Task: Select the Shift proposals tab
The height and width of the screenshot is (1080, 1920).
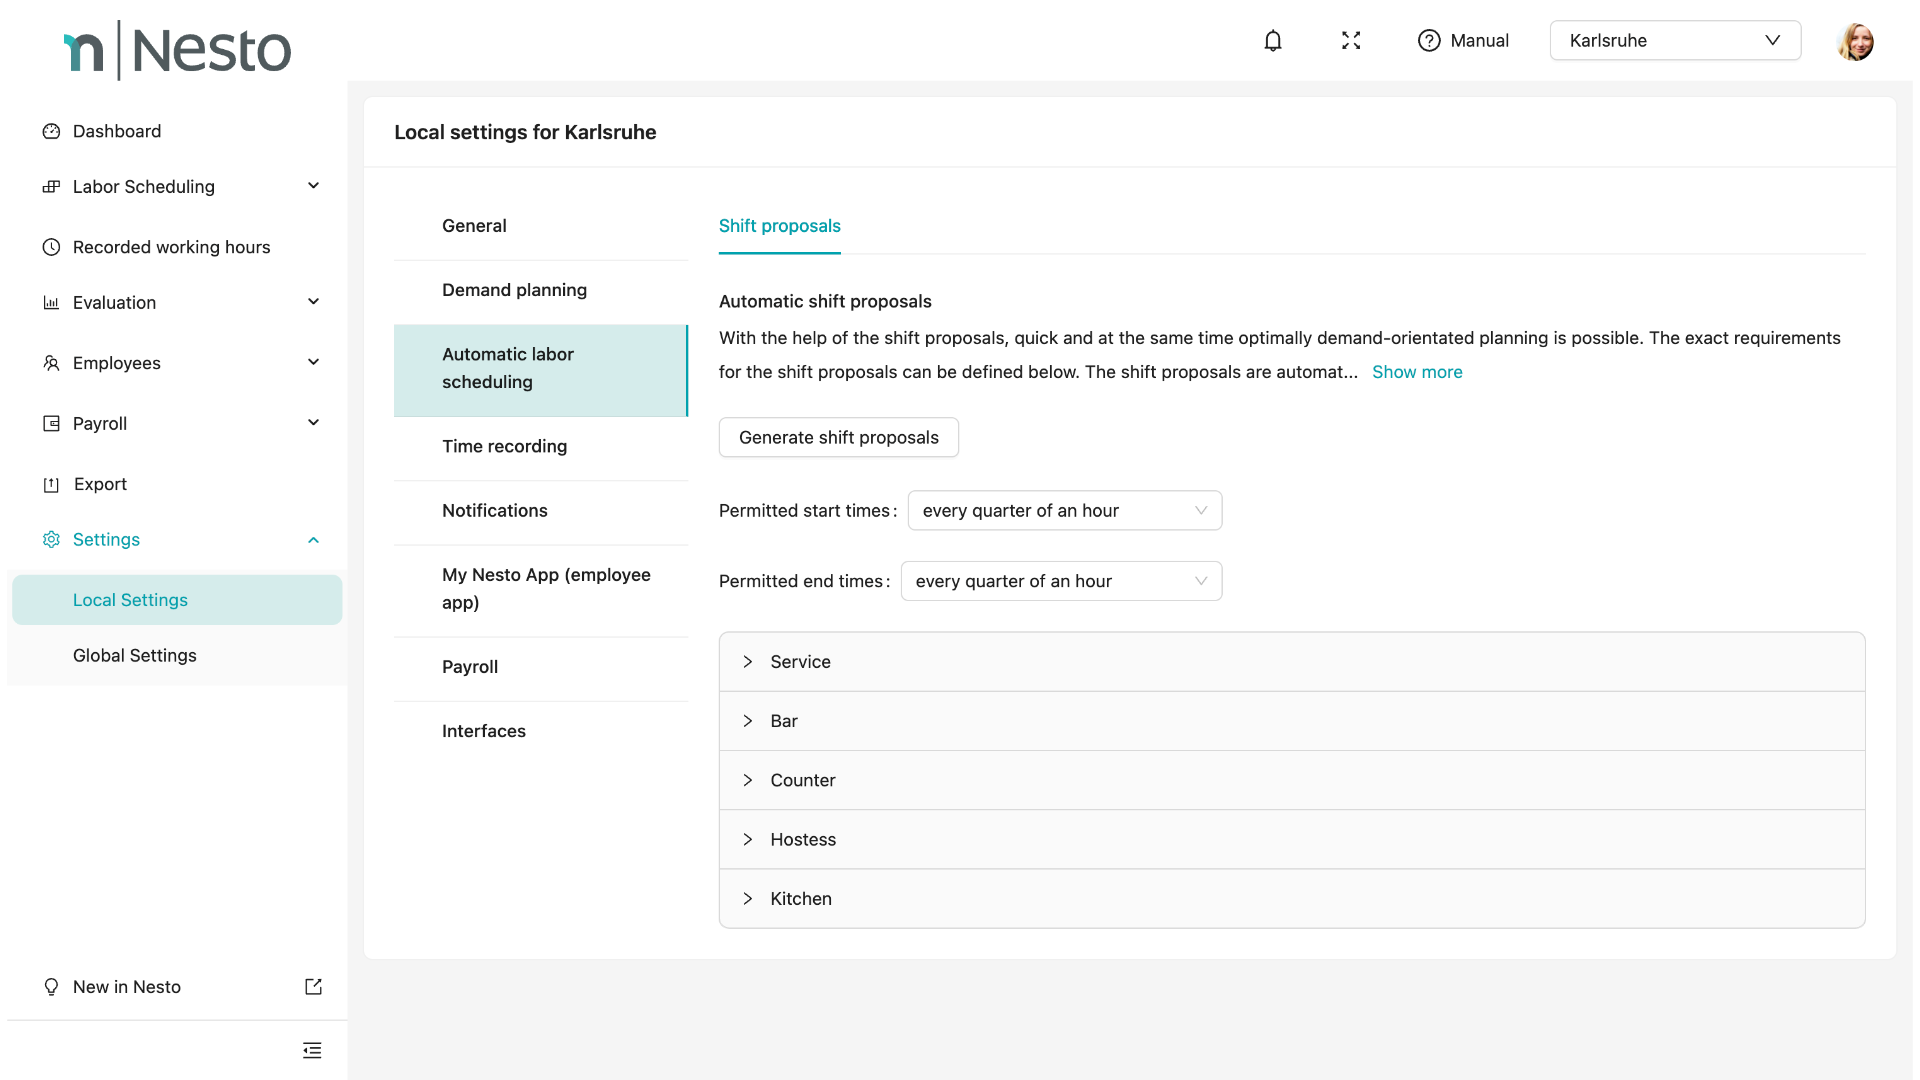Action: 779,226
